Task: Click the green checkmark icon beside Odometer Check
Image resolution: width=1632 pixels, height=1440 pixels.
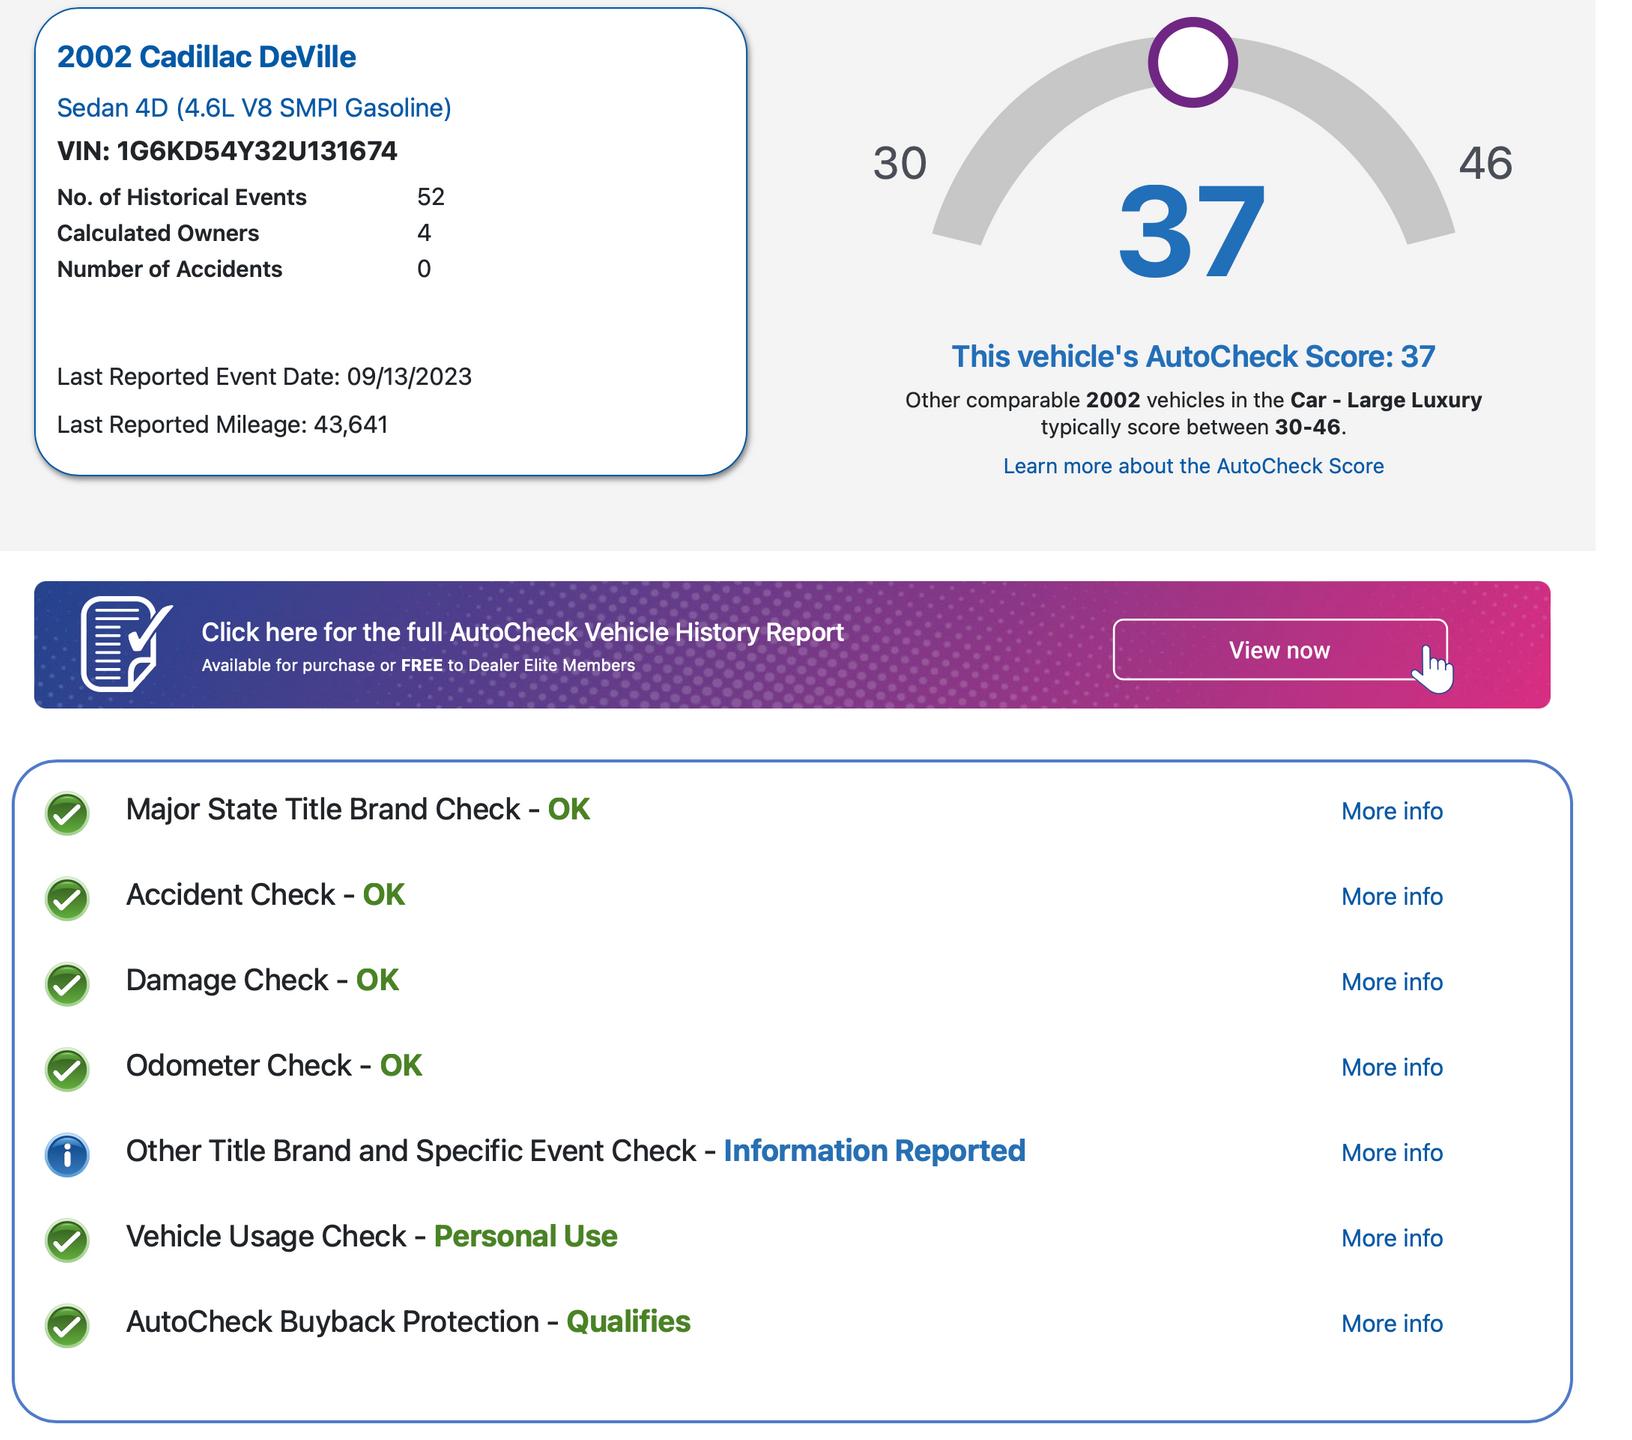Action: coord(67,1069)
